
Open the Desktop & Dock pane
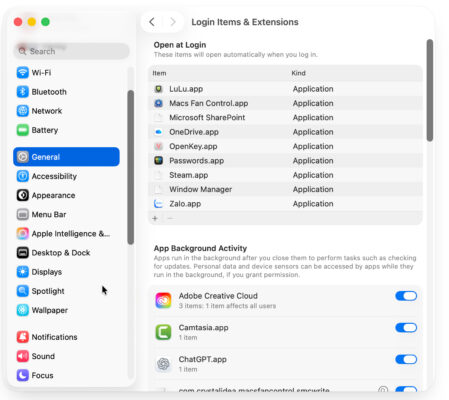[67, 253]
